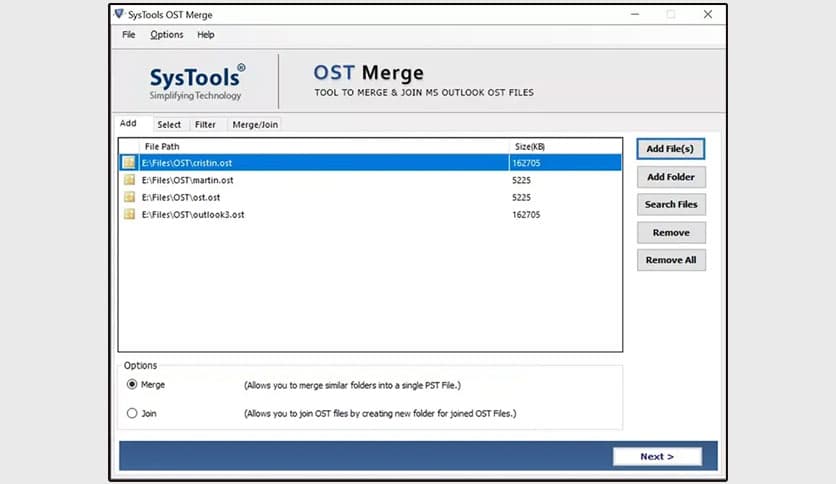Image resolution: width=836 pixels, height=484 pixels.
Task: Click the File Path column header
Action: tap(324, 146)
